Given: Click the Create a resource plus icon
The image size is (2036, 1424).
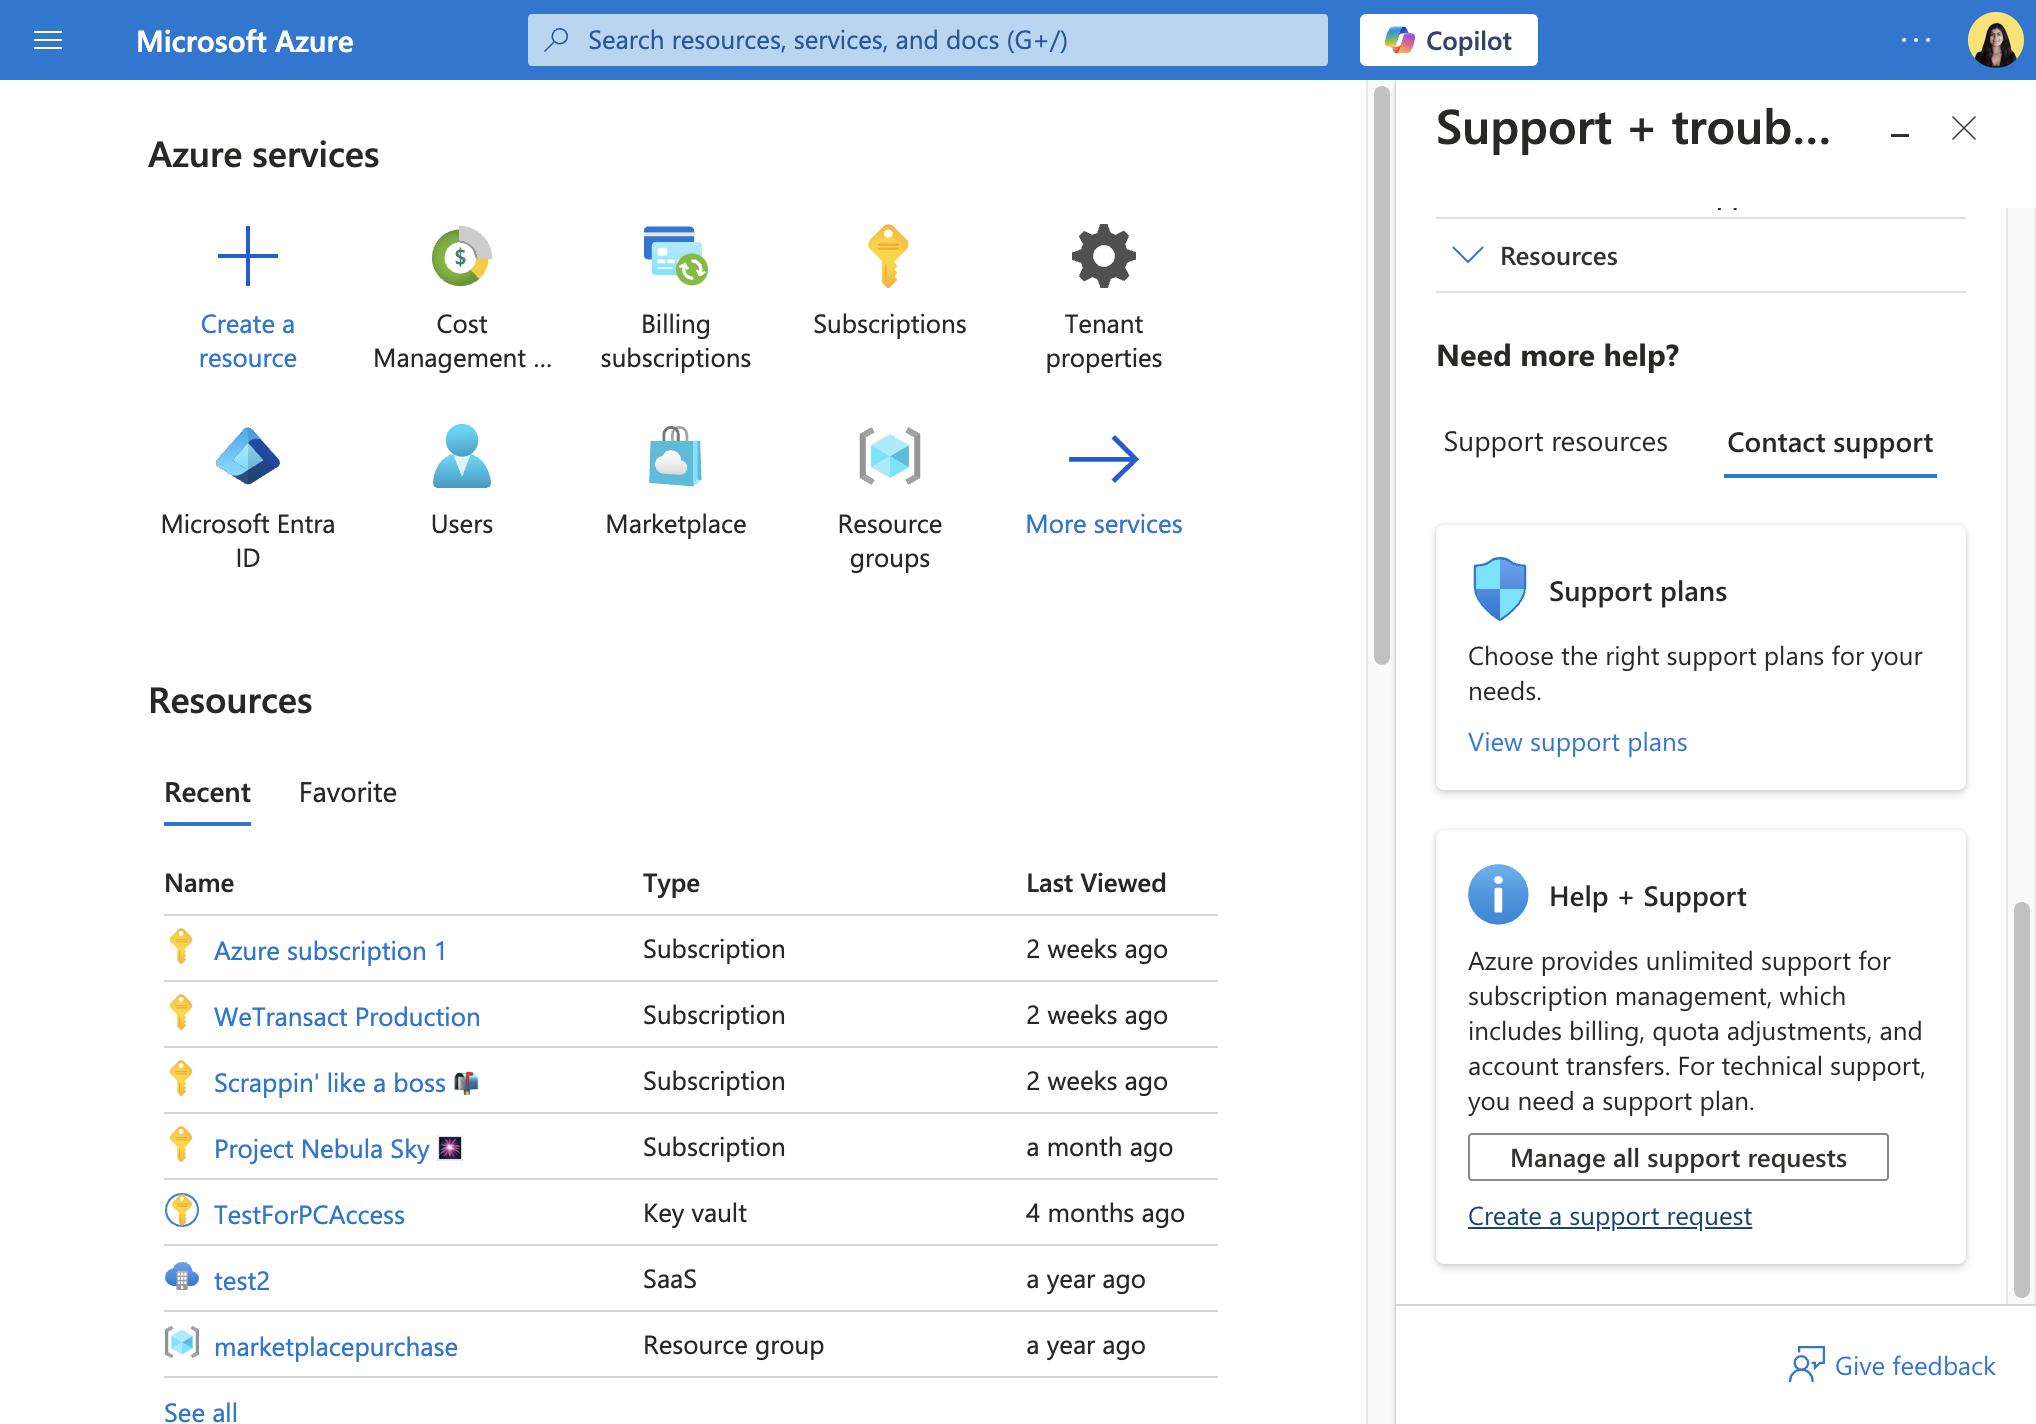Looking at the screenshot, I should [x=248, y=256].
